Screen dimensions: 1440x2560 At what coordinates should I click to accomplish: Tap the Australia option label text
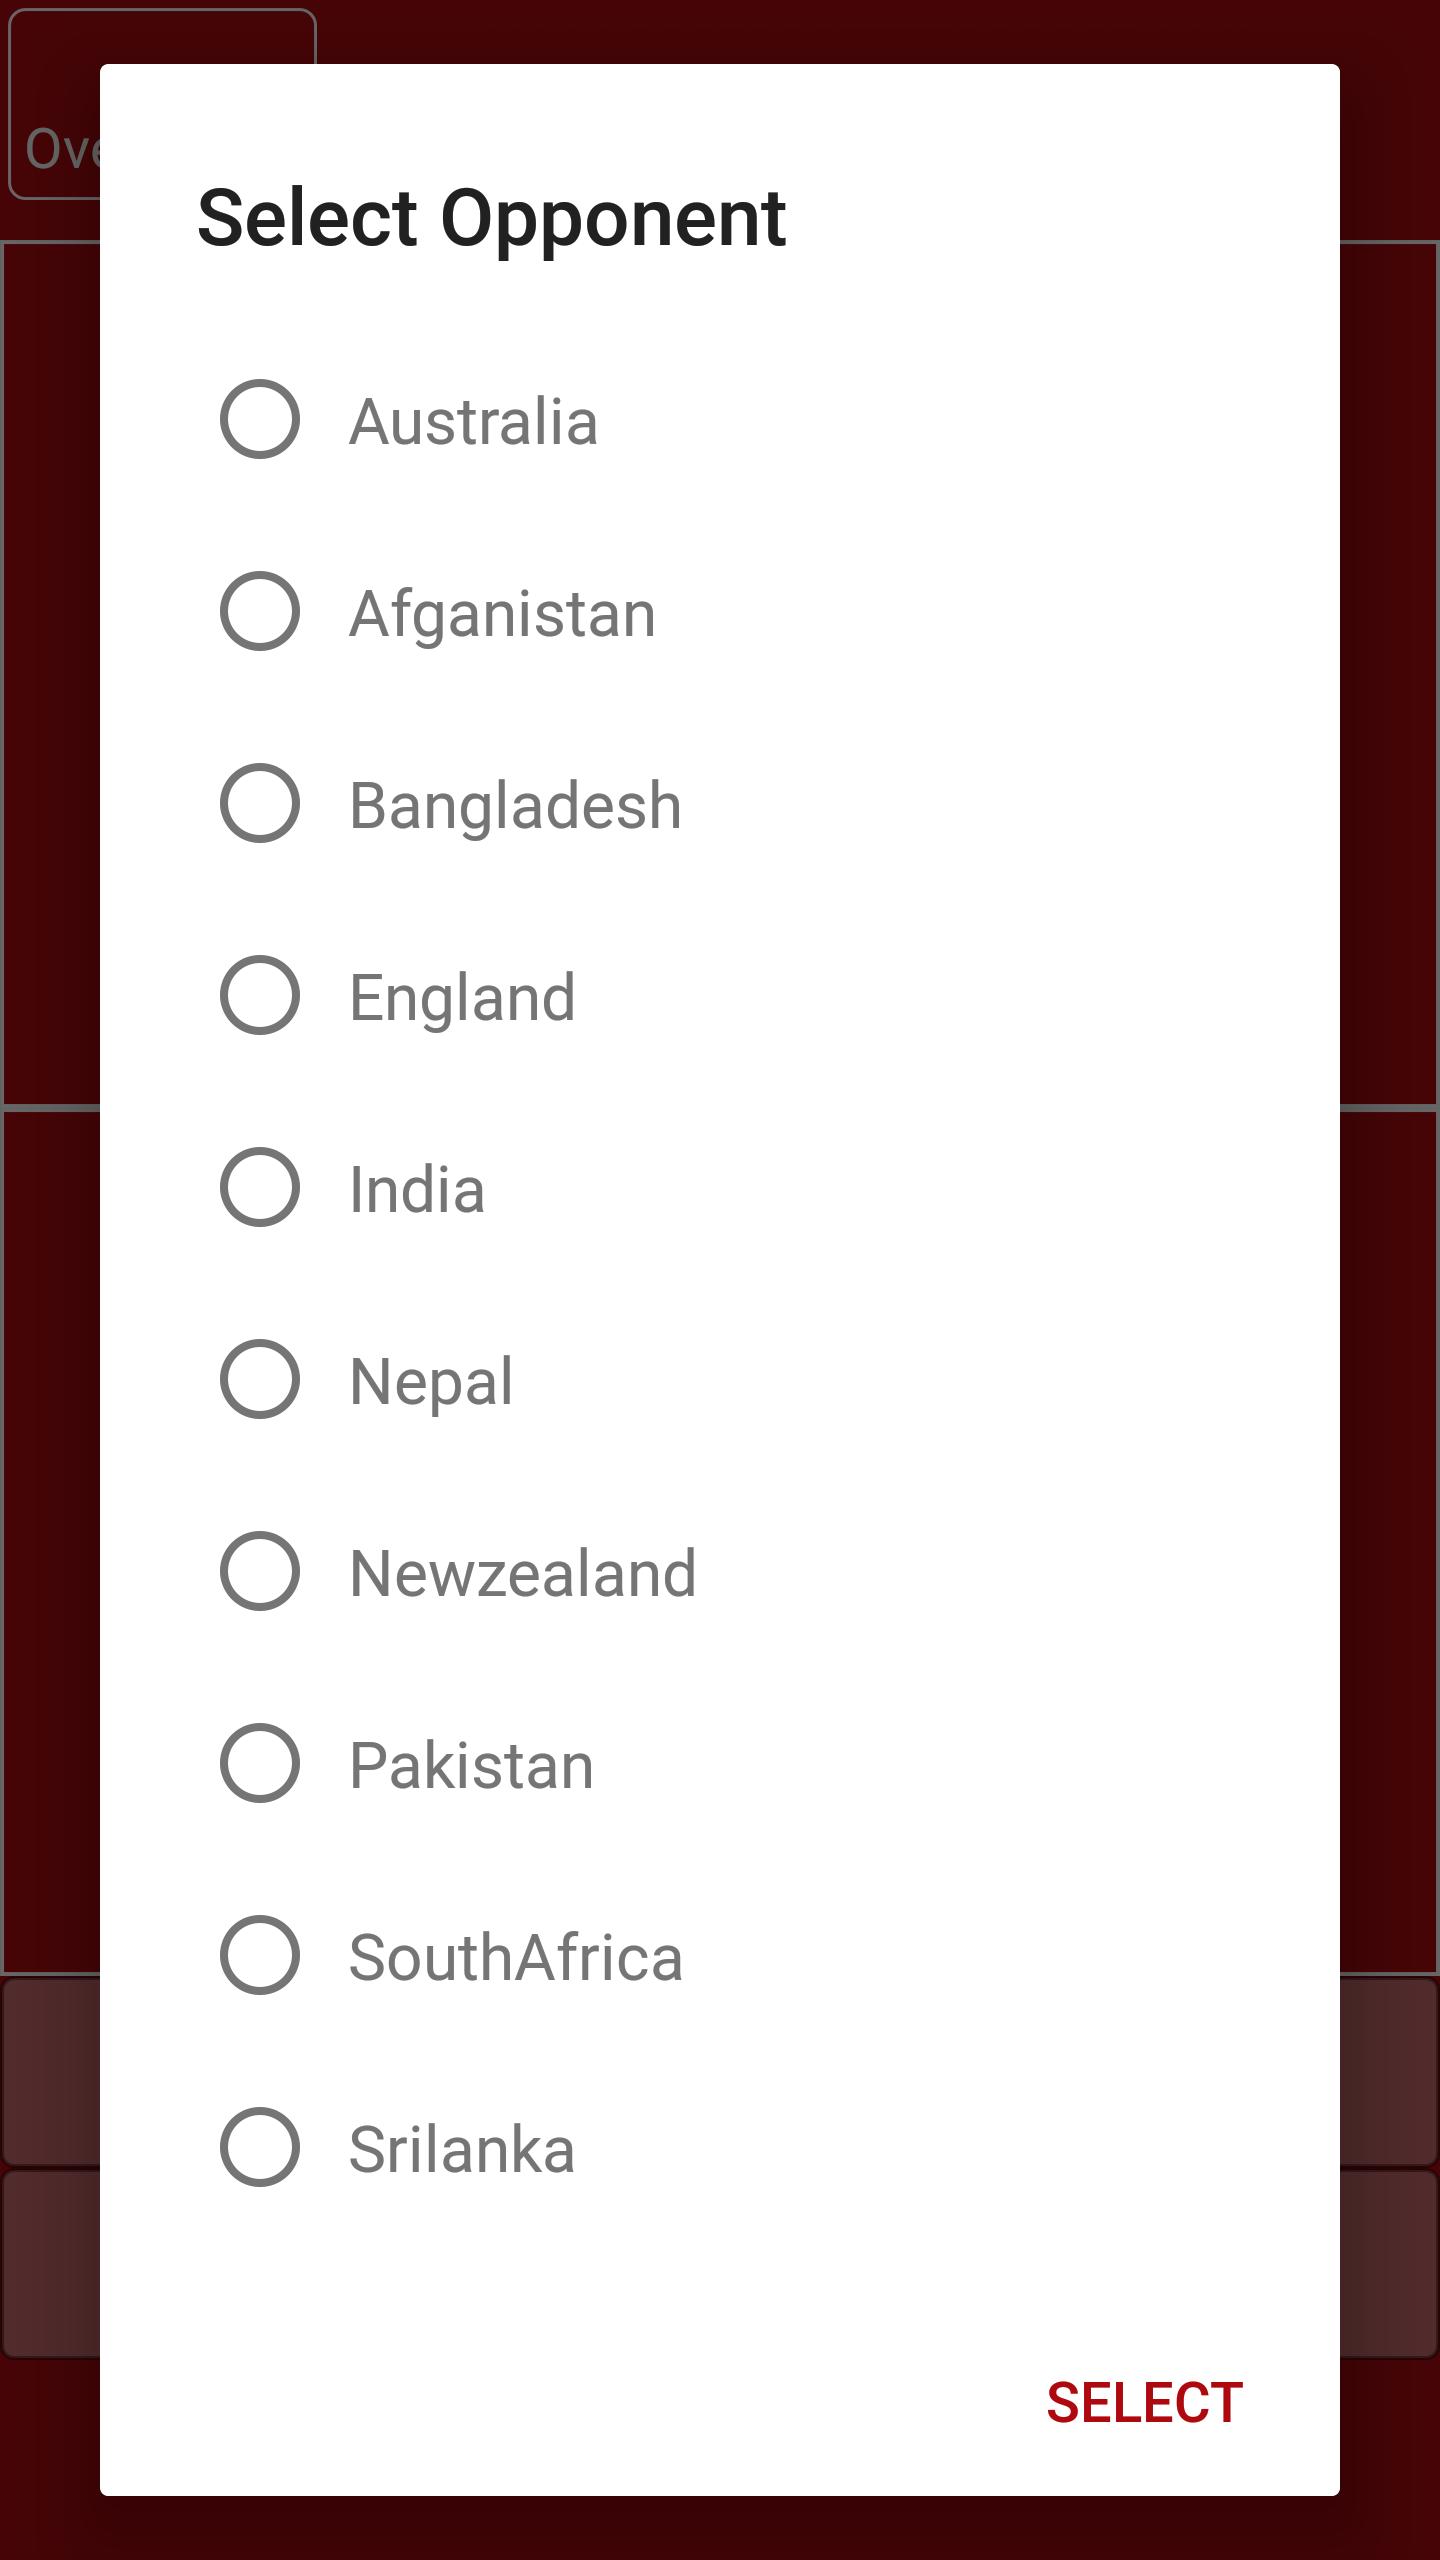coord(475,420)
